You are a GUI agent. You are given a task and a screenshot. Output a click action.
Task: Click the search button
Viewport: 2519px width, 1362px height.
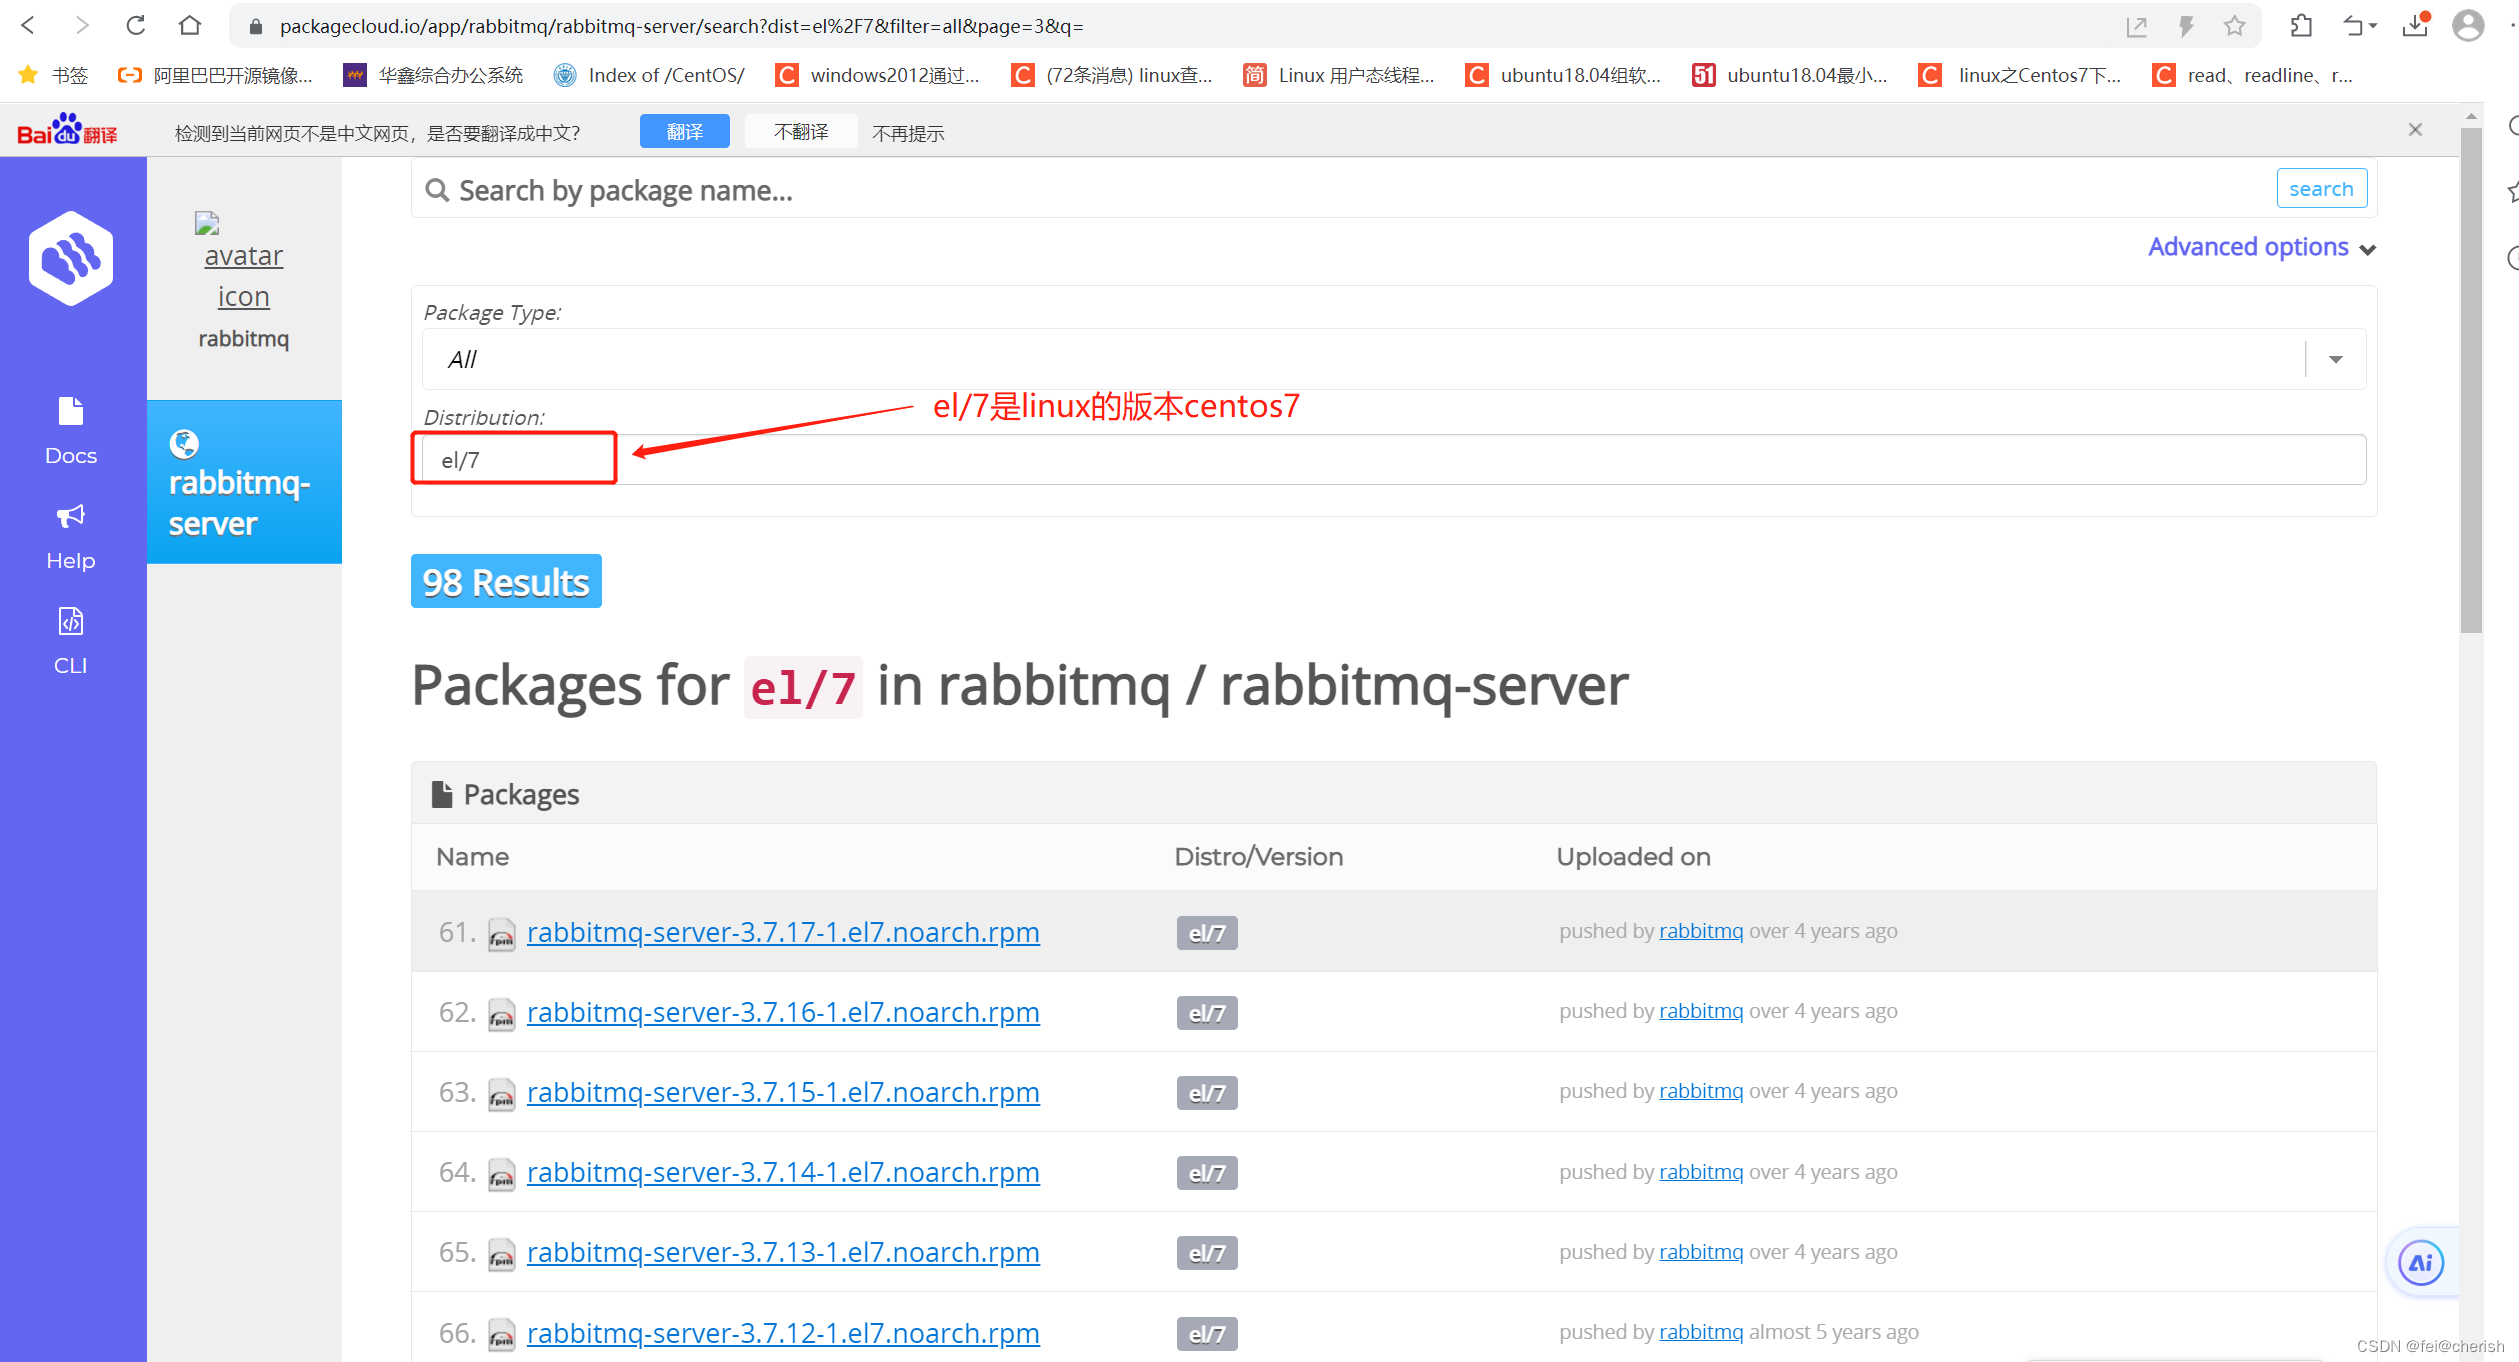click(2321, 188)
